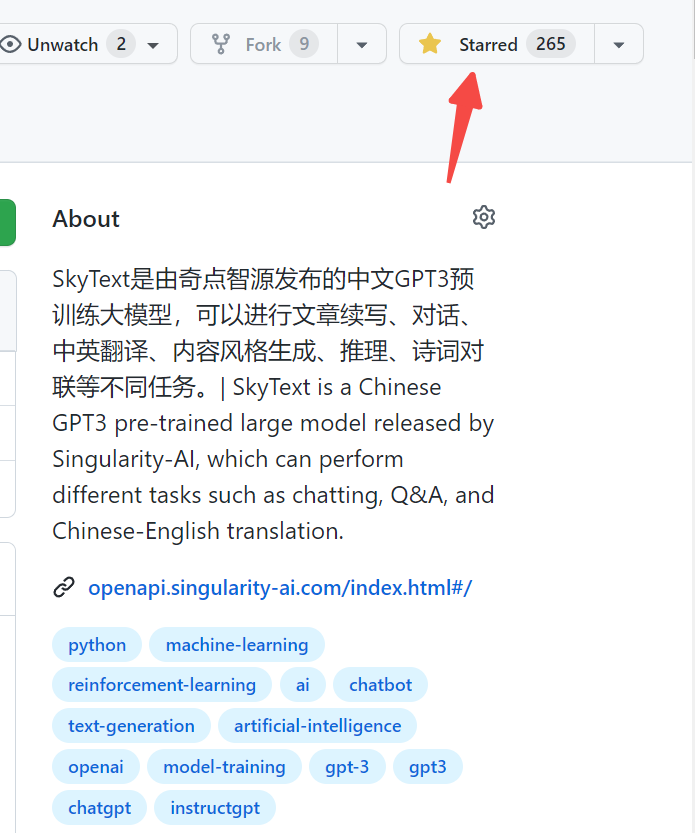Open the text-generation topic tag
Screen dimensions: 695x833
[131, 726]
